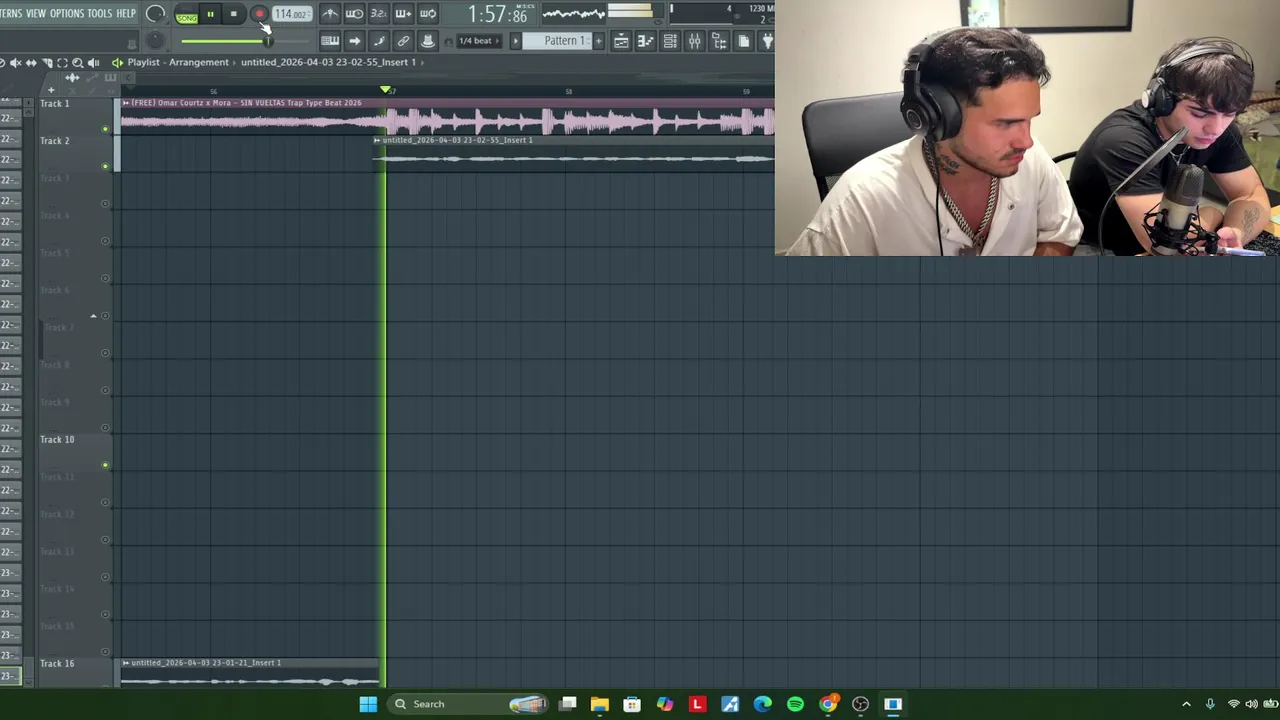Screen dimensions: 1280x720
Task: Open Microsoft Edge from taskbar
Action: [762, 704]
